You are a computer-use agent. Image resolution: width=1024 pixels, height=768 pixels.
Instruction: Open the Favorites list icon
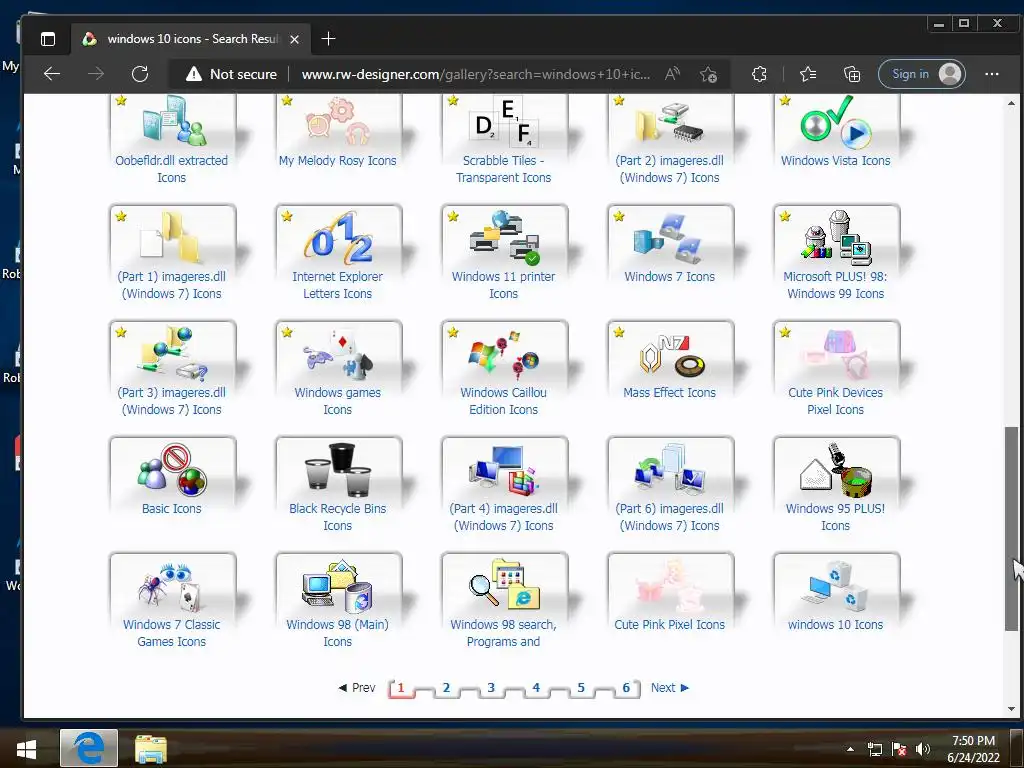coord(808,74)
